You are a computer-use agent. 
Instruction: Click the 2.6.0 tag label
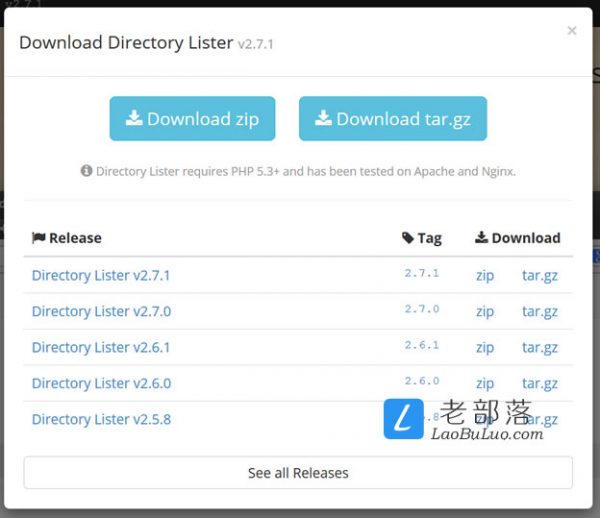[x=422, y=381]
